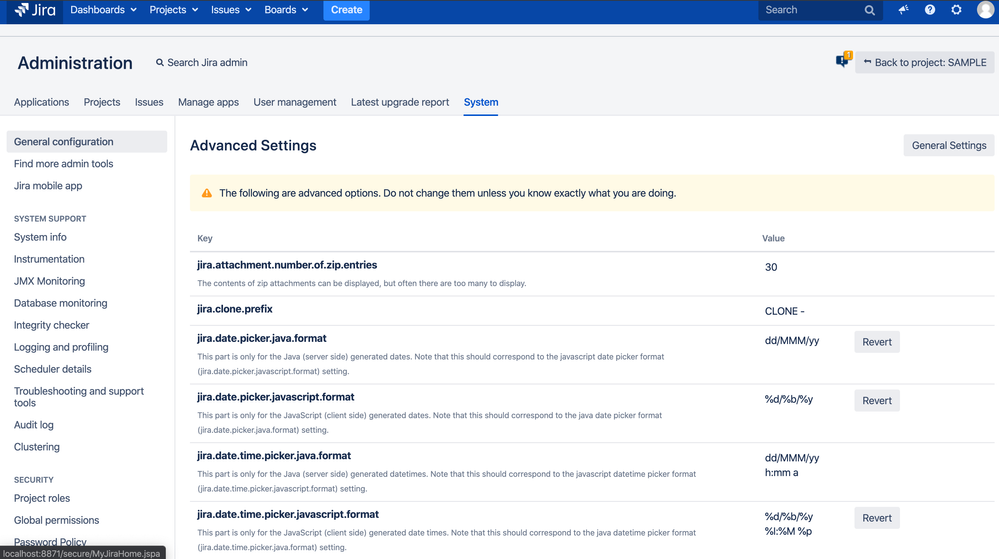Open the help question mark icon
Screen dimensions: 999x559
(930, 10)
